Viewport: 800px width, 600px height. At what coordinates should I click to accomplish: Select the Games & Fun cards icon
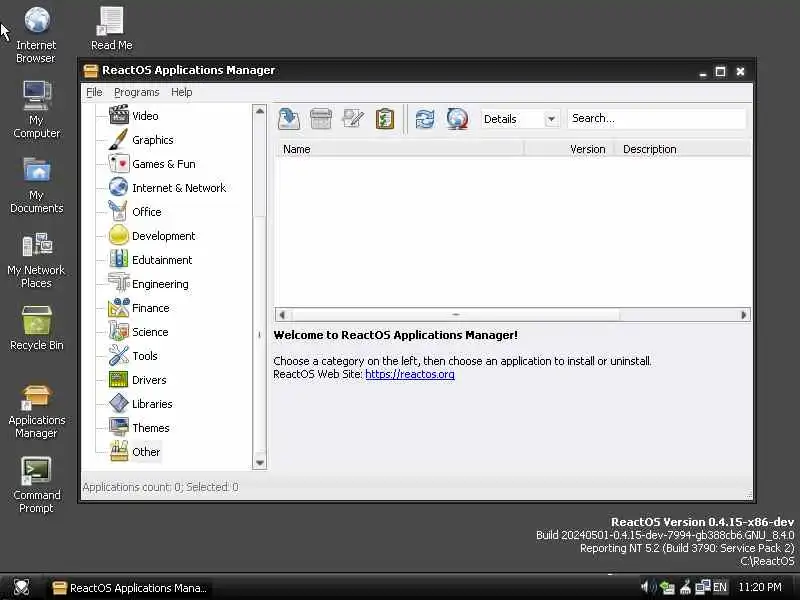tap(118, 163)
